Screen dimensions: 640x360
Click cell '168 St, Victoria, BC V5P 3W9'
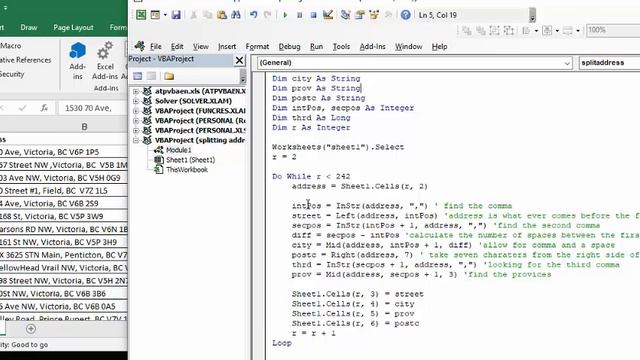click(64, 216)
